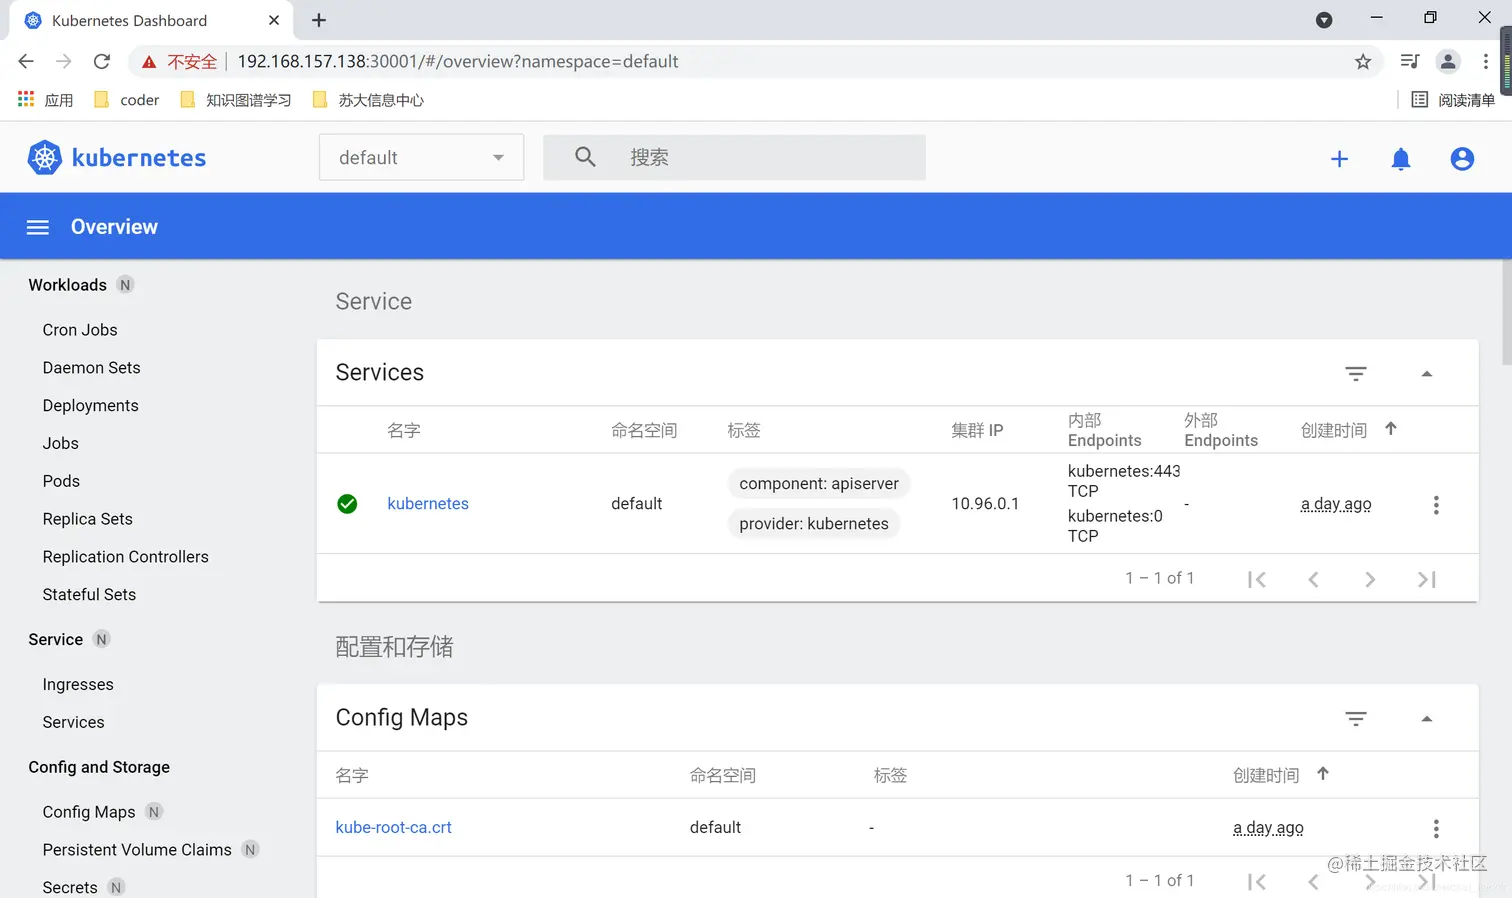
Task: Open the namespace dropdown showing default
Action: click(421, 158)
